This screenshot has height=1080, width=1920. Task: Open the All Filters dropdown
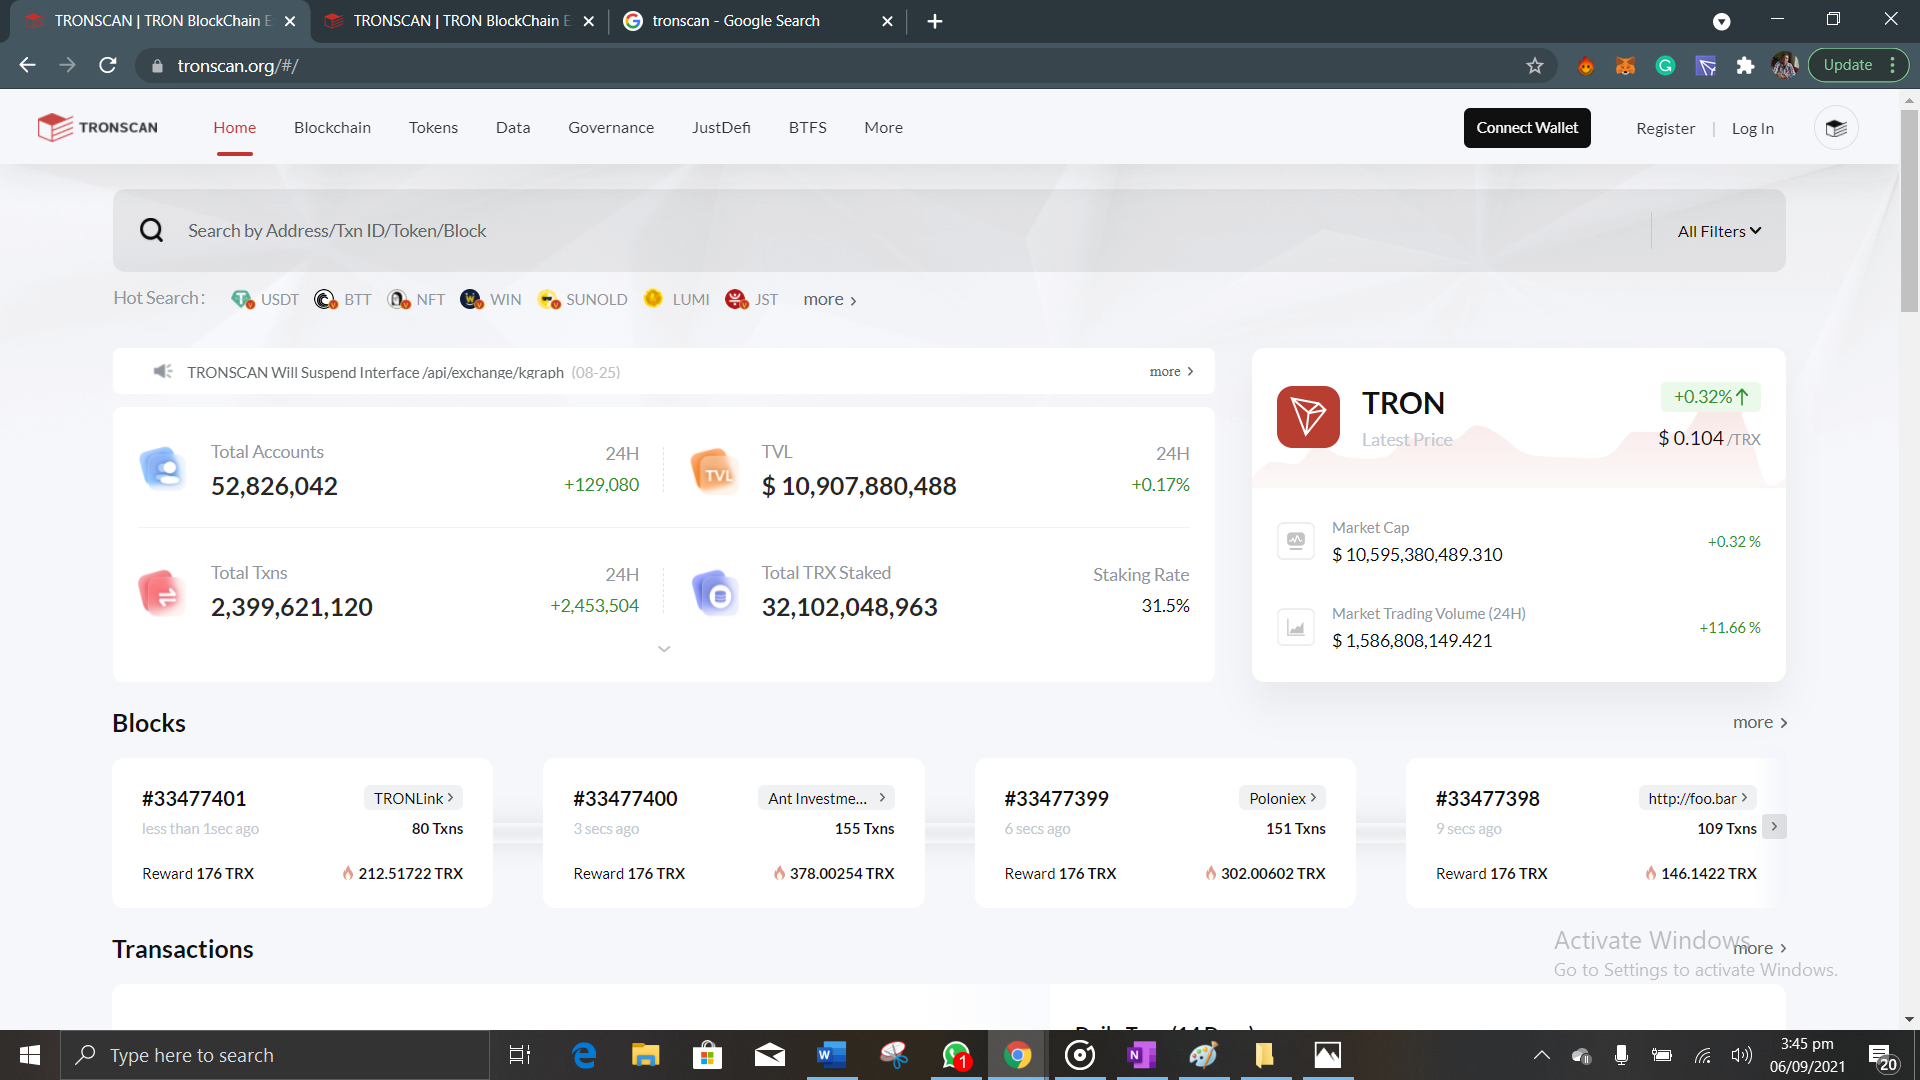point(1719,231)
